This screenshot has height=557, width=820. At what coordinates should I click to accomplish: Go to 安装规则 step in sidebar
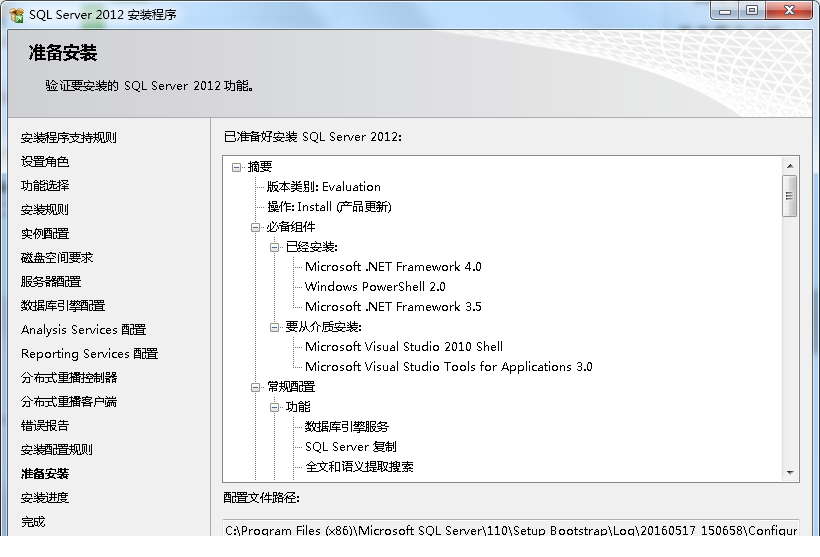[45, 210]
